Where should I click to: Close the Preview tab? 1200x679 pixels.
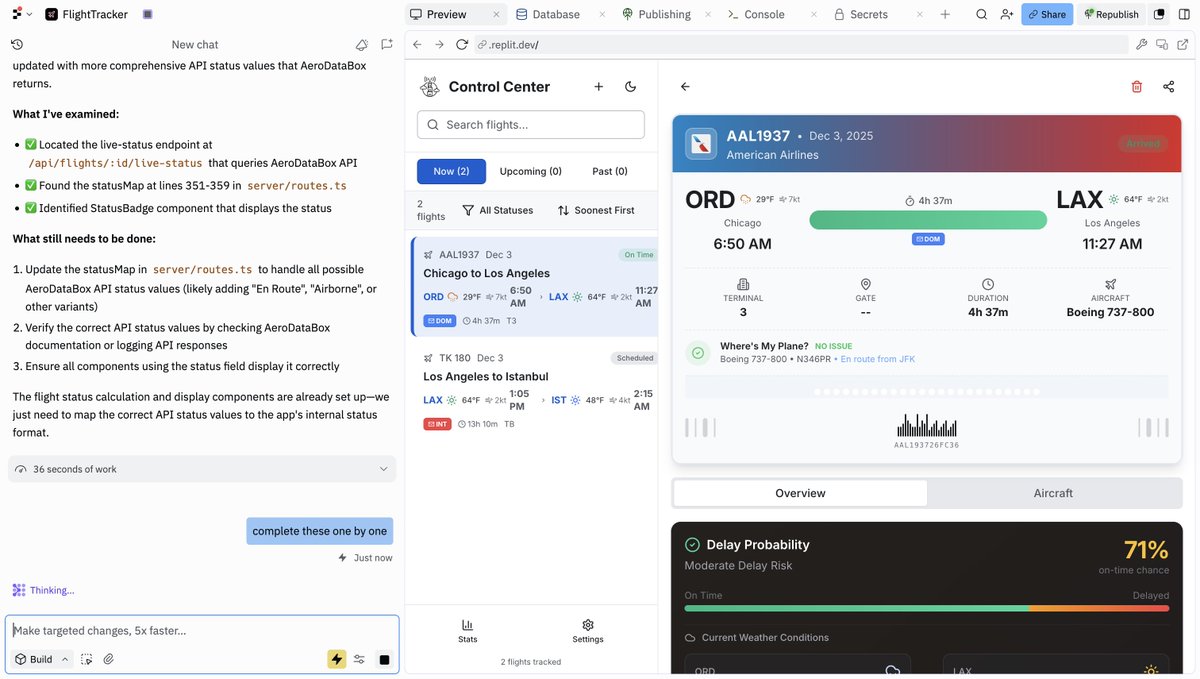click(497, 14)
